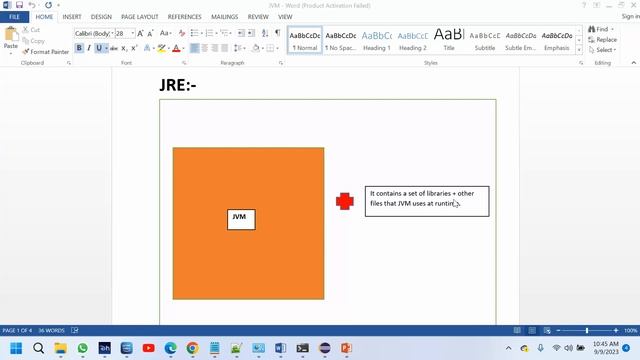Show or hide paragraph marks
The width and height of the screenshot is (640, 360).
278,33
